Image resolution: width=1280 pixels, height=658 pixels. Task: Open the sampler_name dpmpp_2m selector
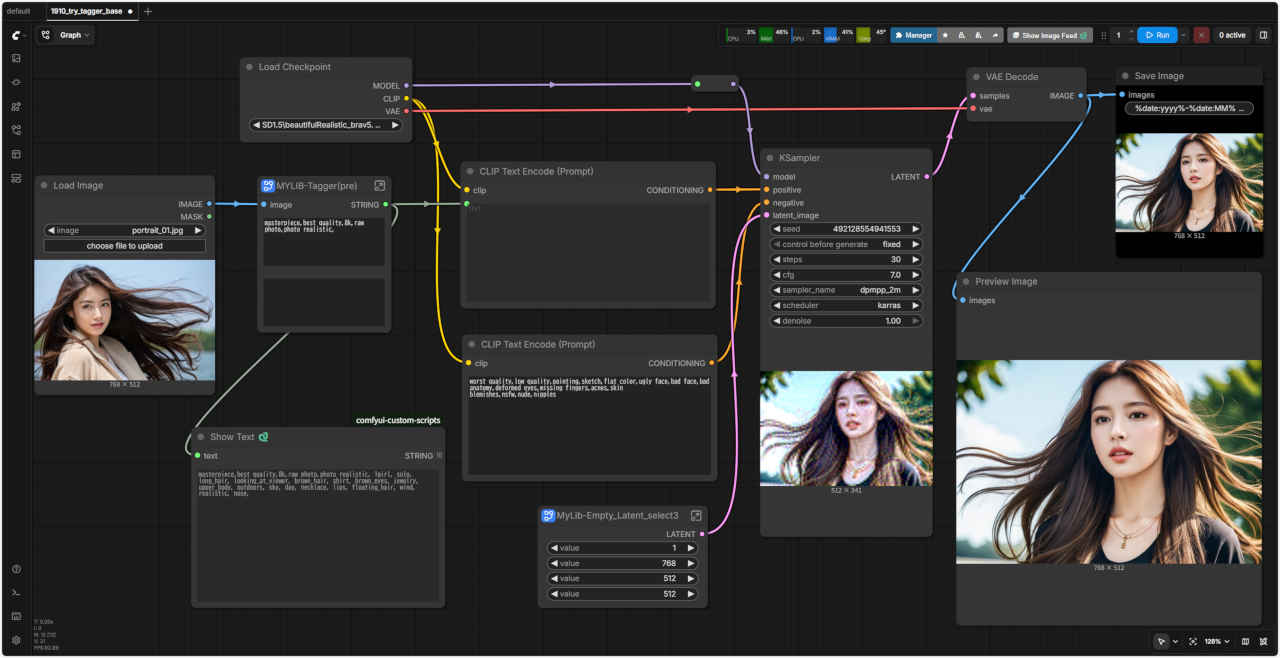pyautogui.click(x=845, y=290)
